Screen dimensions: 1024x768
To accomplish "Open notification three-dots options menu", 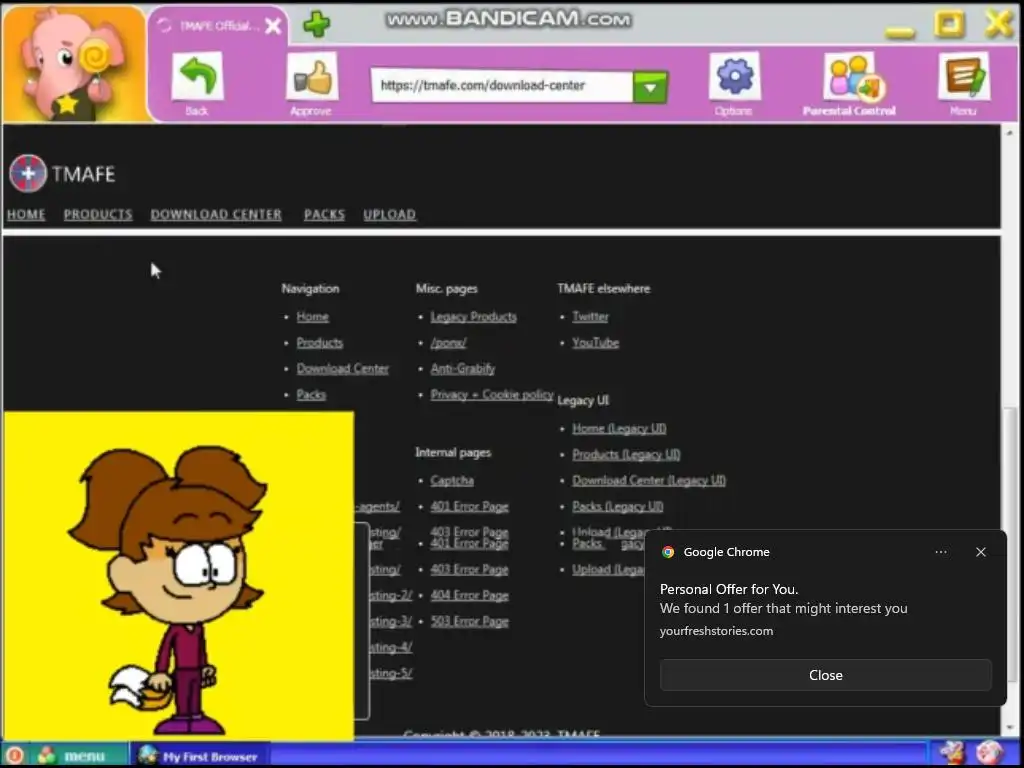I will [941, 552].
